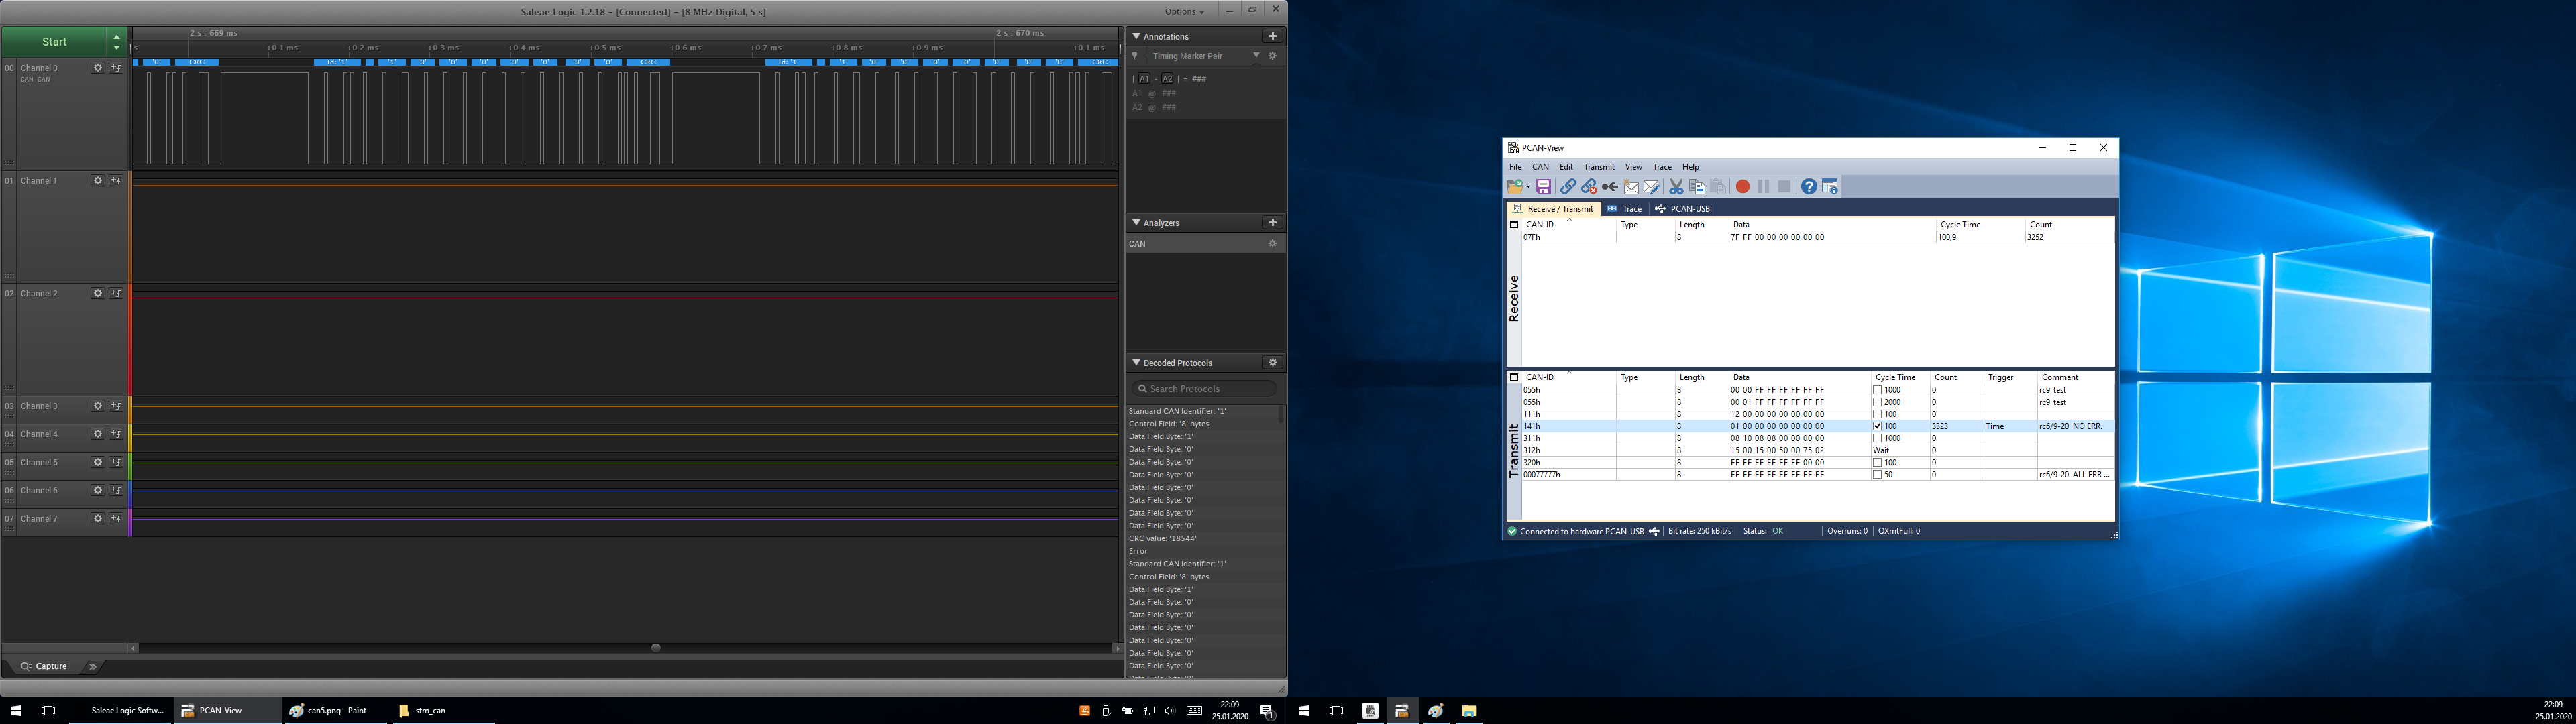Start trace recording with red button
The image size is (2576, 724).
click(1742, 187)
